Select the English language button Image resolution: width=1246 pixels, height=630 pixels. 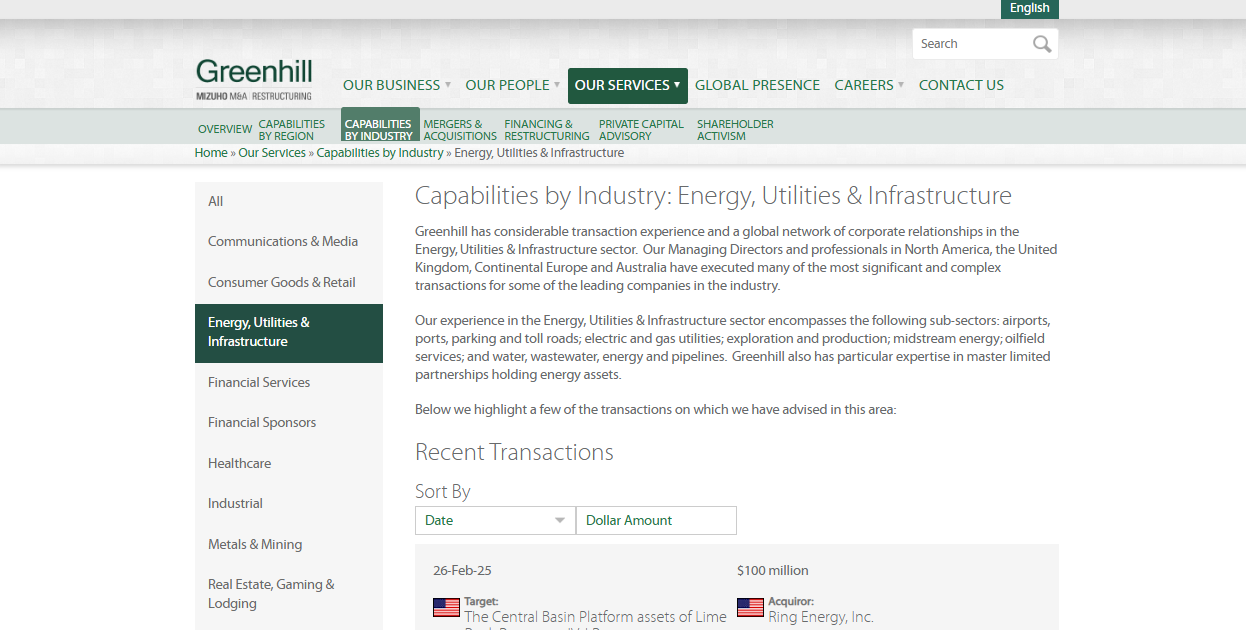pyautogui.click(x=1029, y=9)
